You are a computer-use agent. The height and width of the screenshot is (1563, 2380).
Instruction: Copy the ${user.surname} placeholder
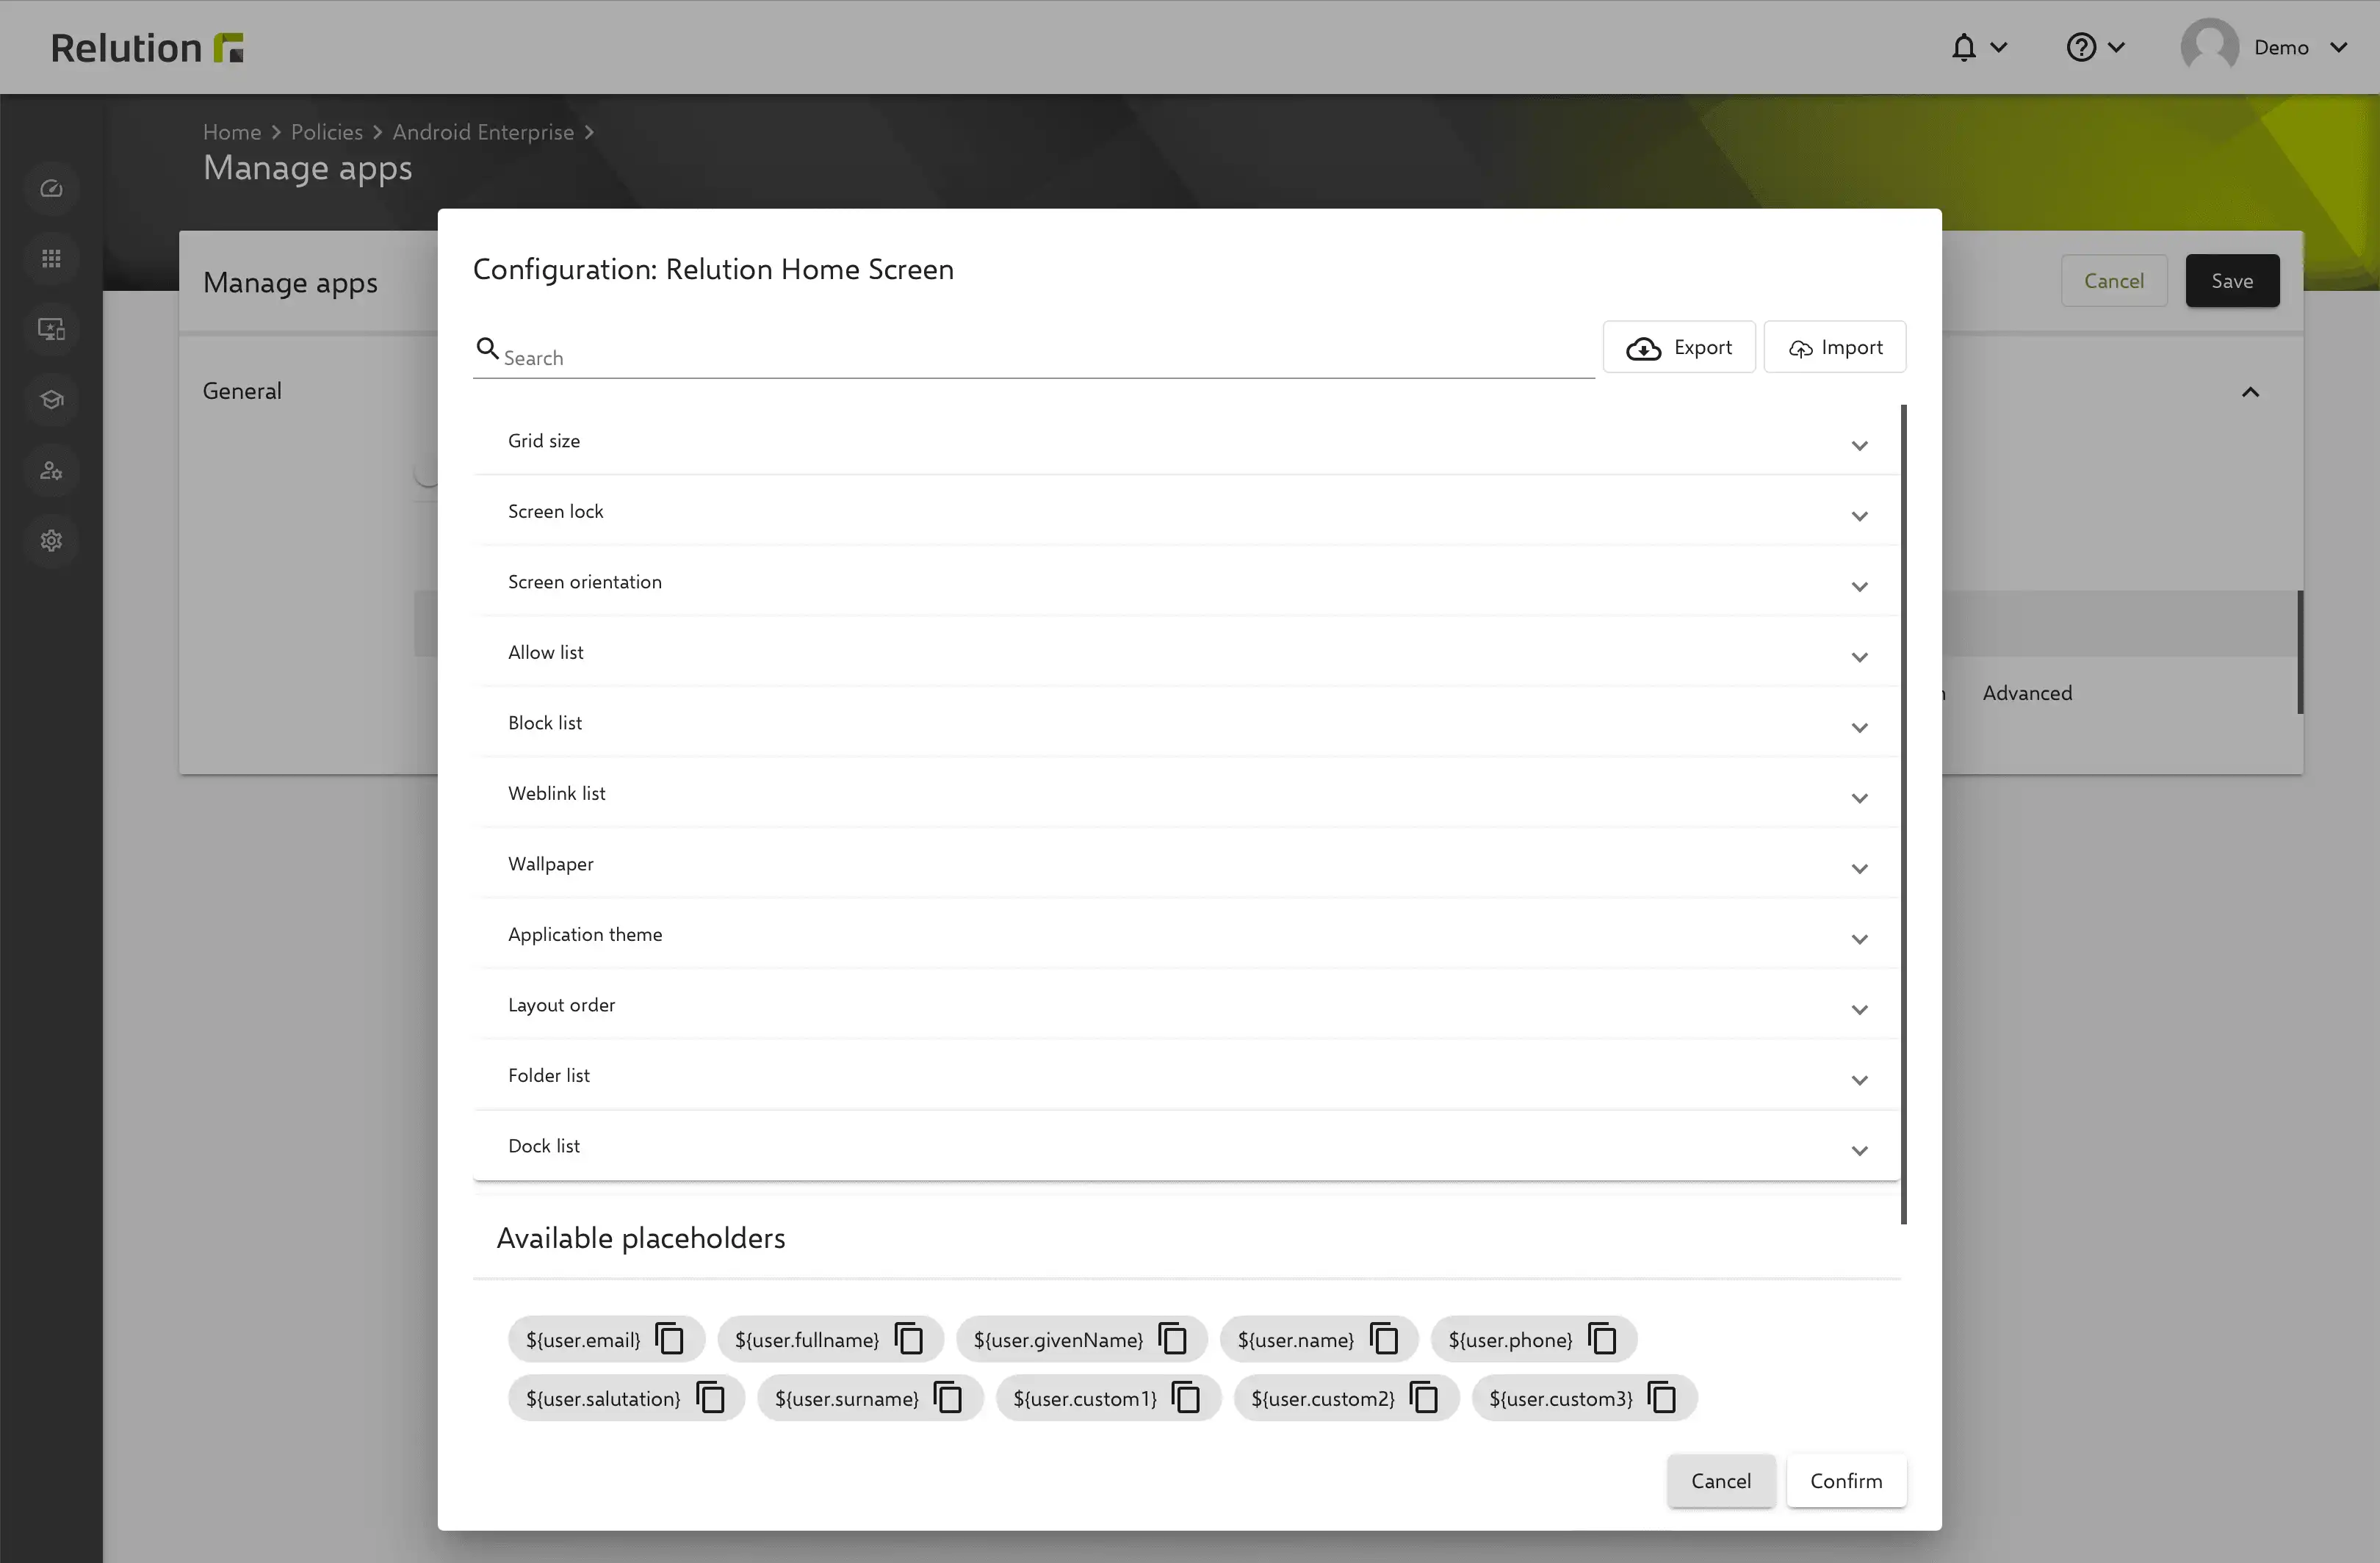click(x=948, y=1397)
